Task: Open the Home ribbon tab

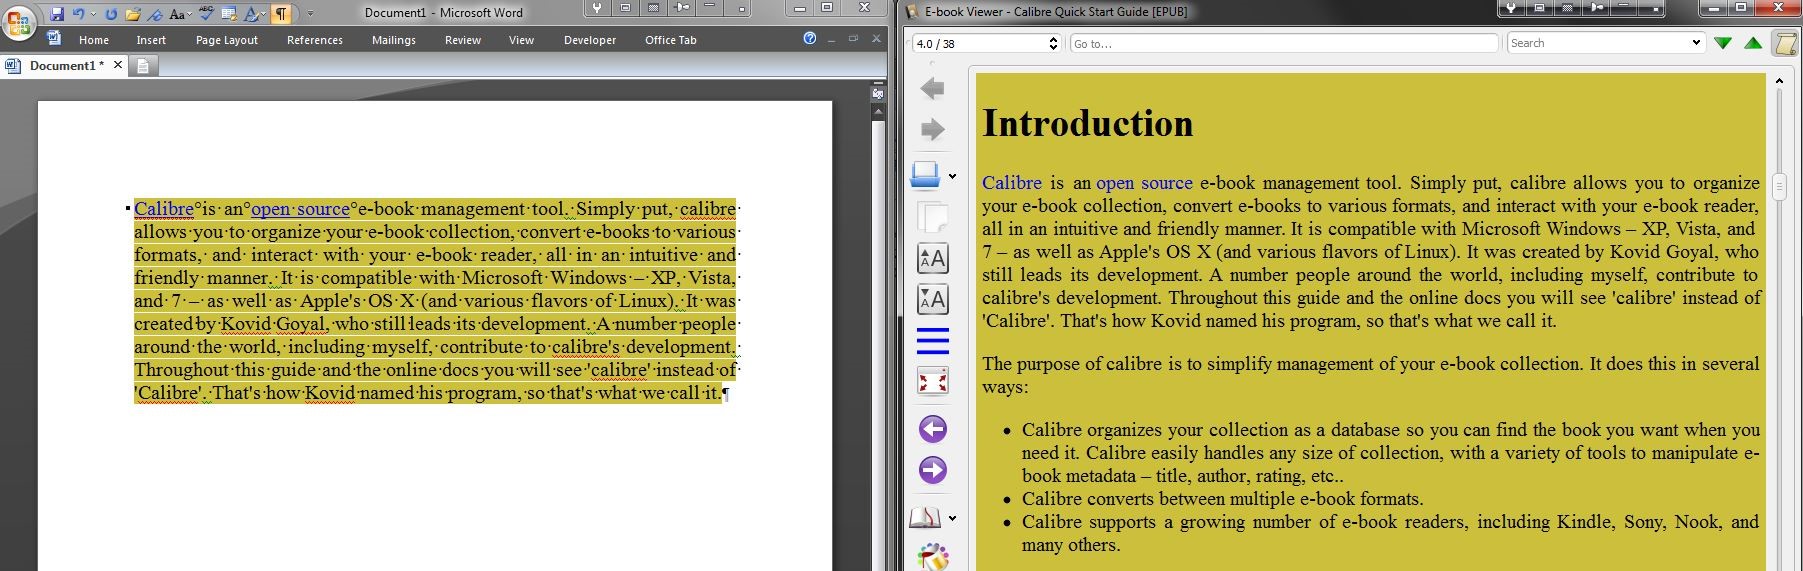Action: click(x=94, y=40)
